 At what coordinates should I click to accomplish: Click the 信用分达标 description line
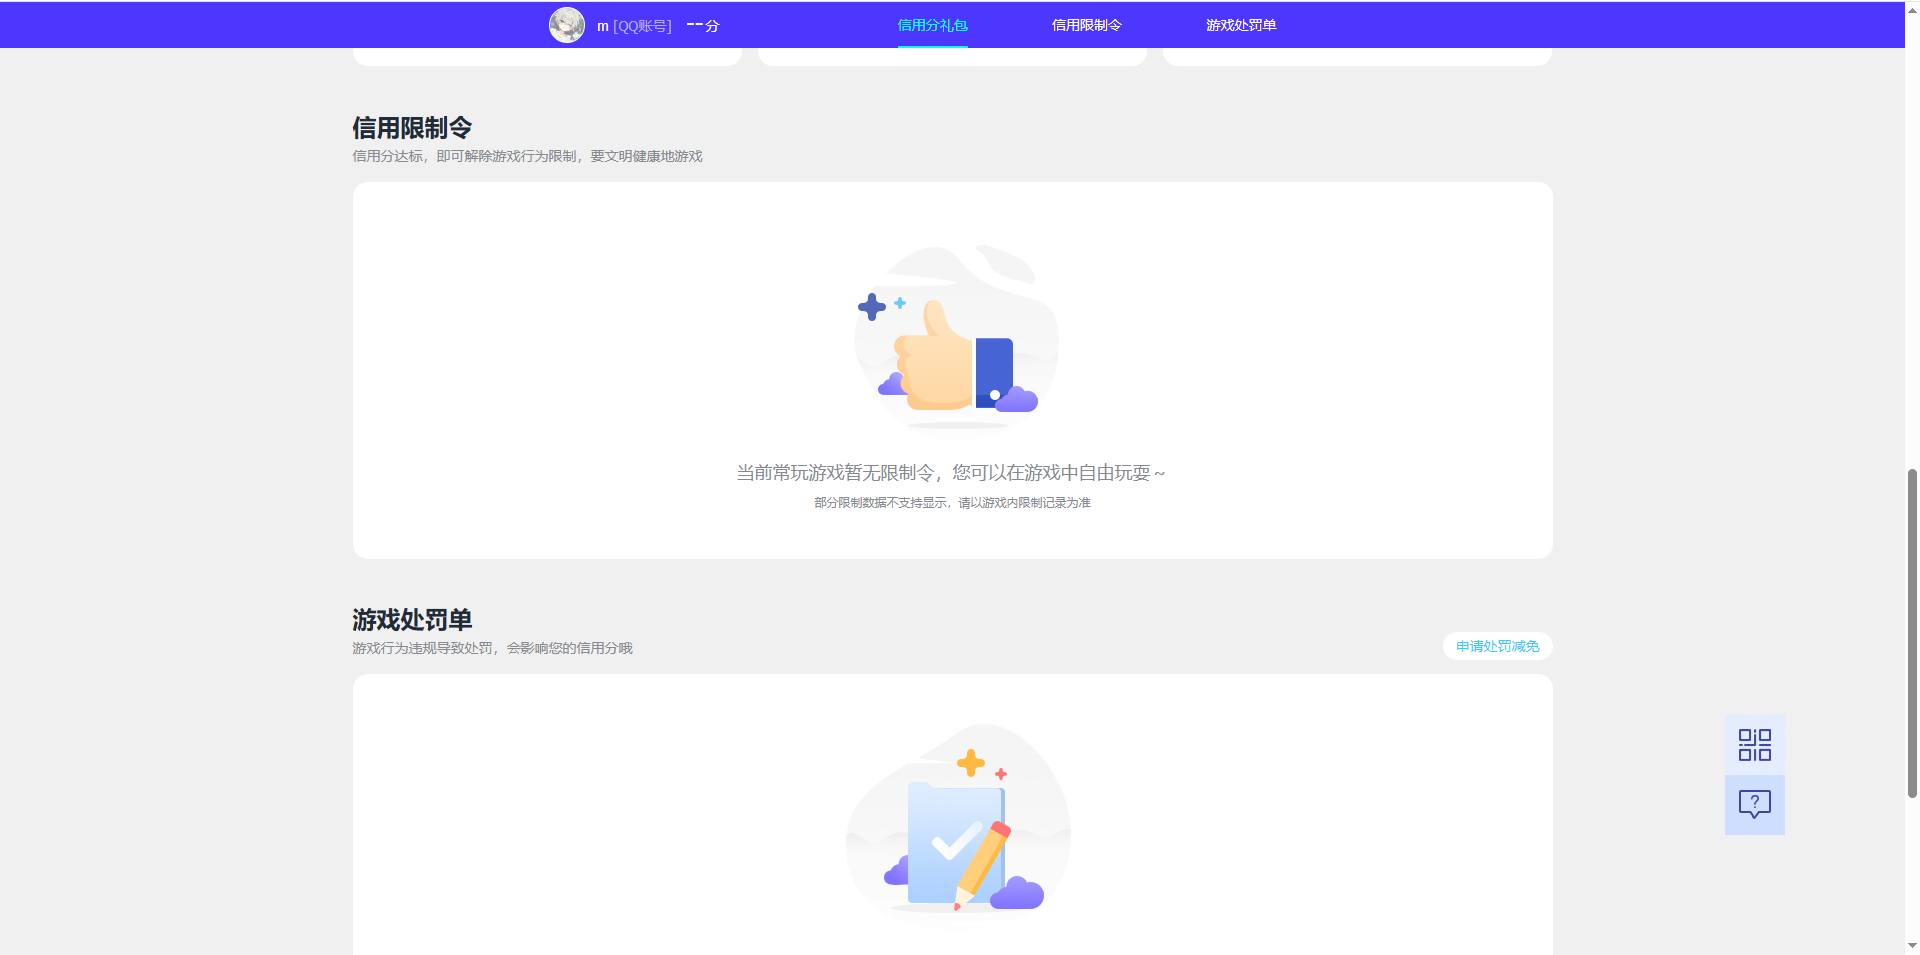527,156
